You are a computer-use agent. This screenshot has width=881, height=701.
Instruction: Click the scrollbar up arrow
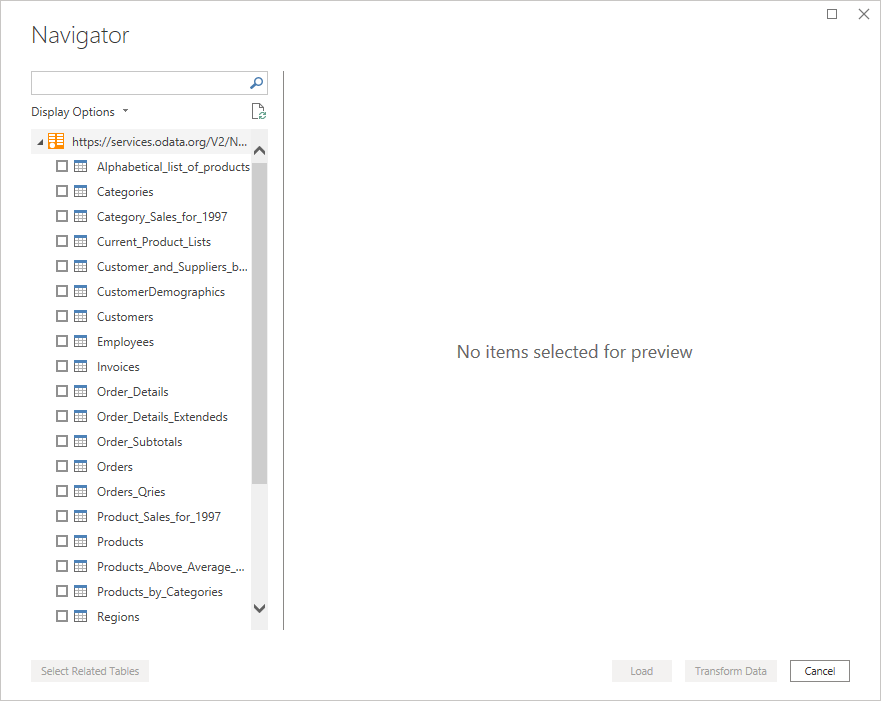(260, 151)
